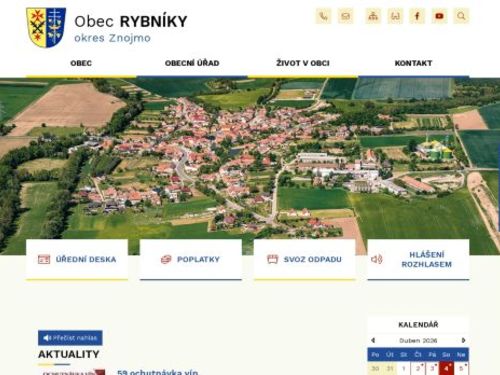Image resolution: width=500 pixels, height=375 pixels.
Task: Click the search magnifier icon
Action: [x=461, y=16]
